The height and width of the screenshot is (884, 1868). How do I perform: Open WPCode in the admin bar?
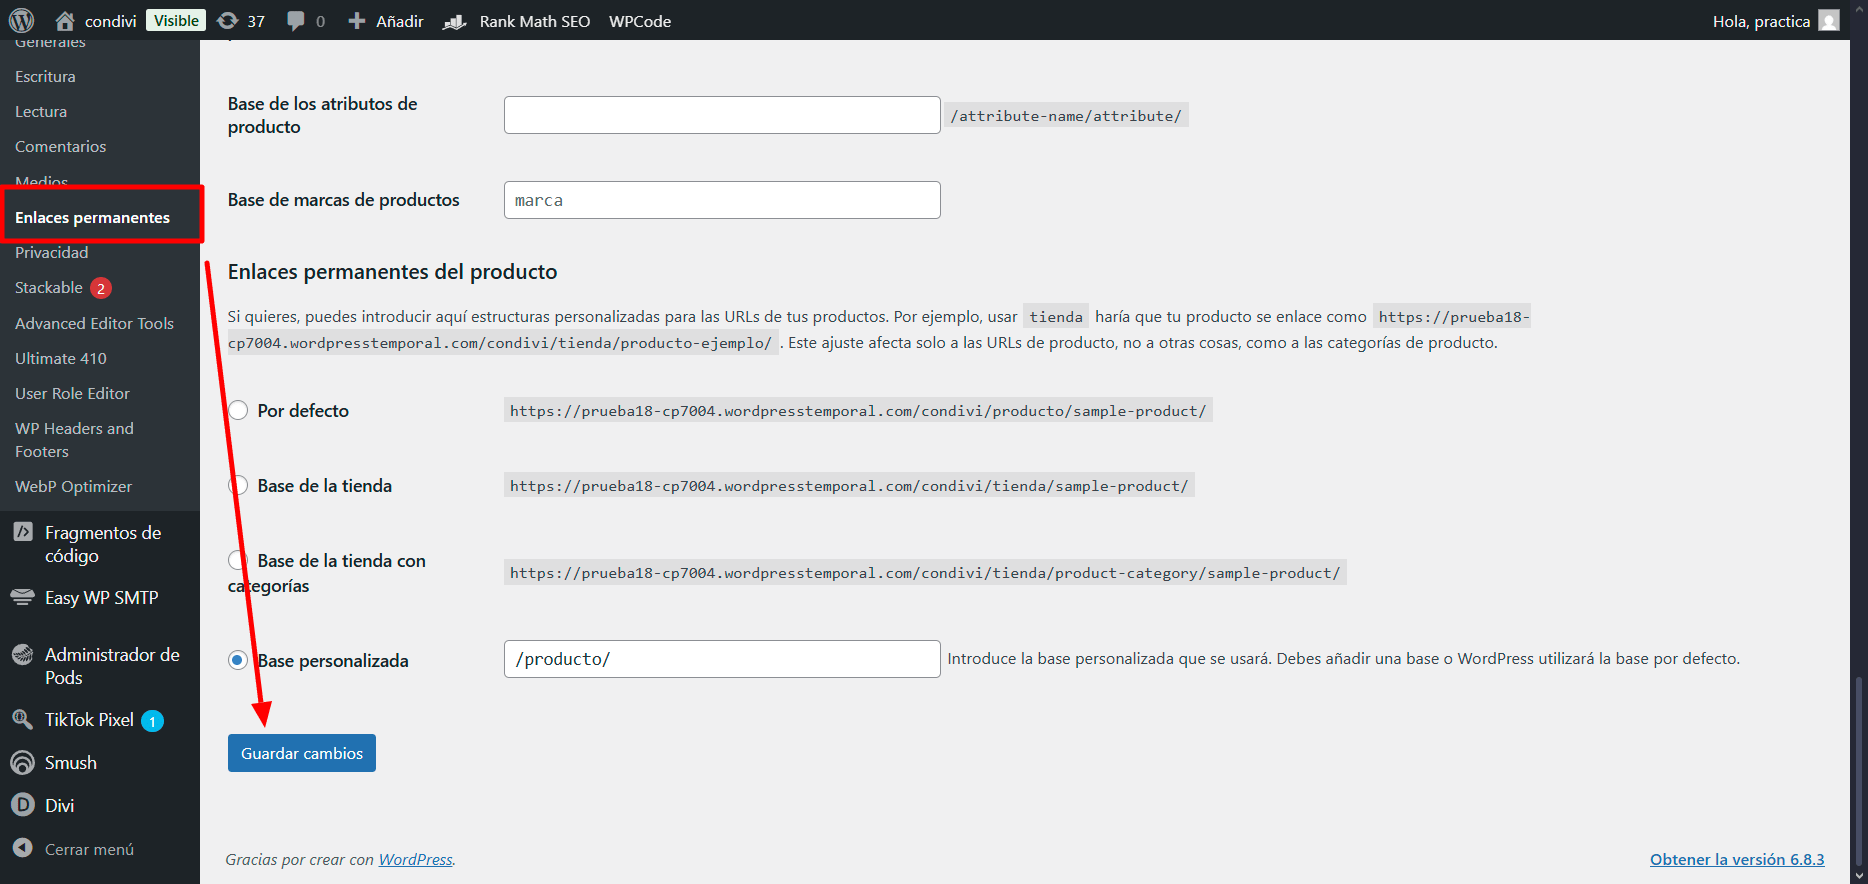(x=640, y=21)
